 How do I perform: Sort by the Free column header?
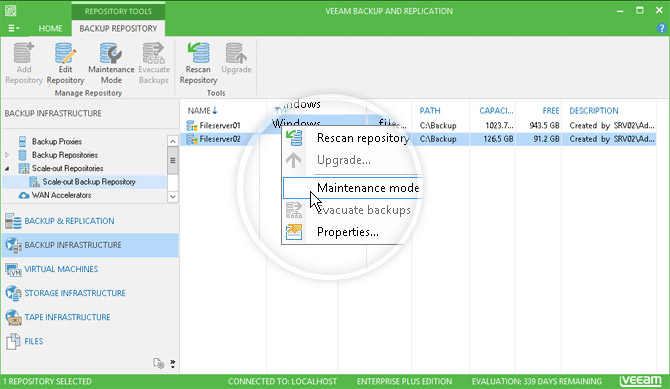551,111
